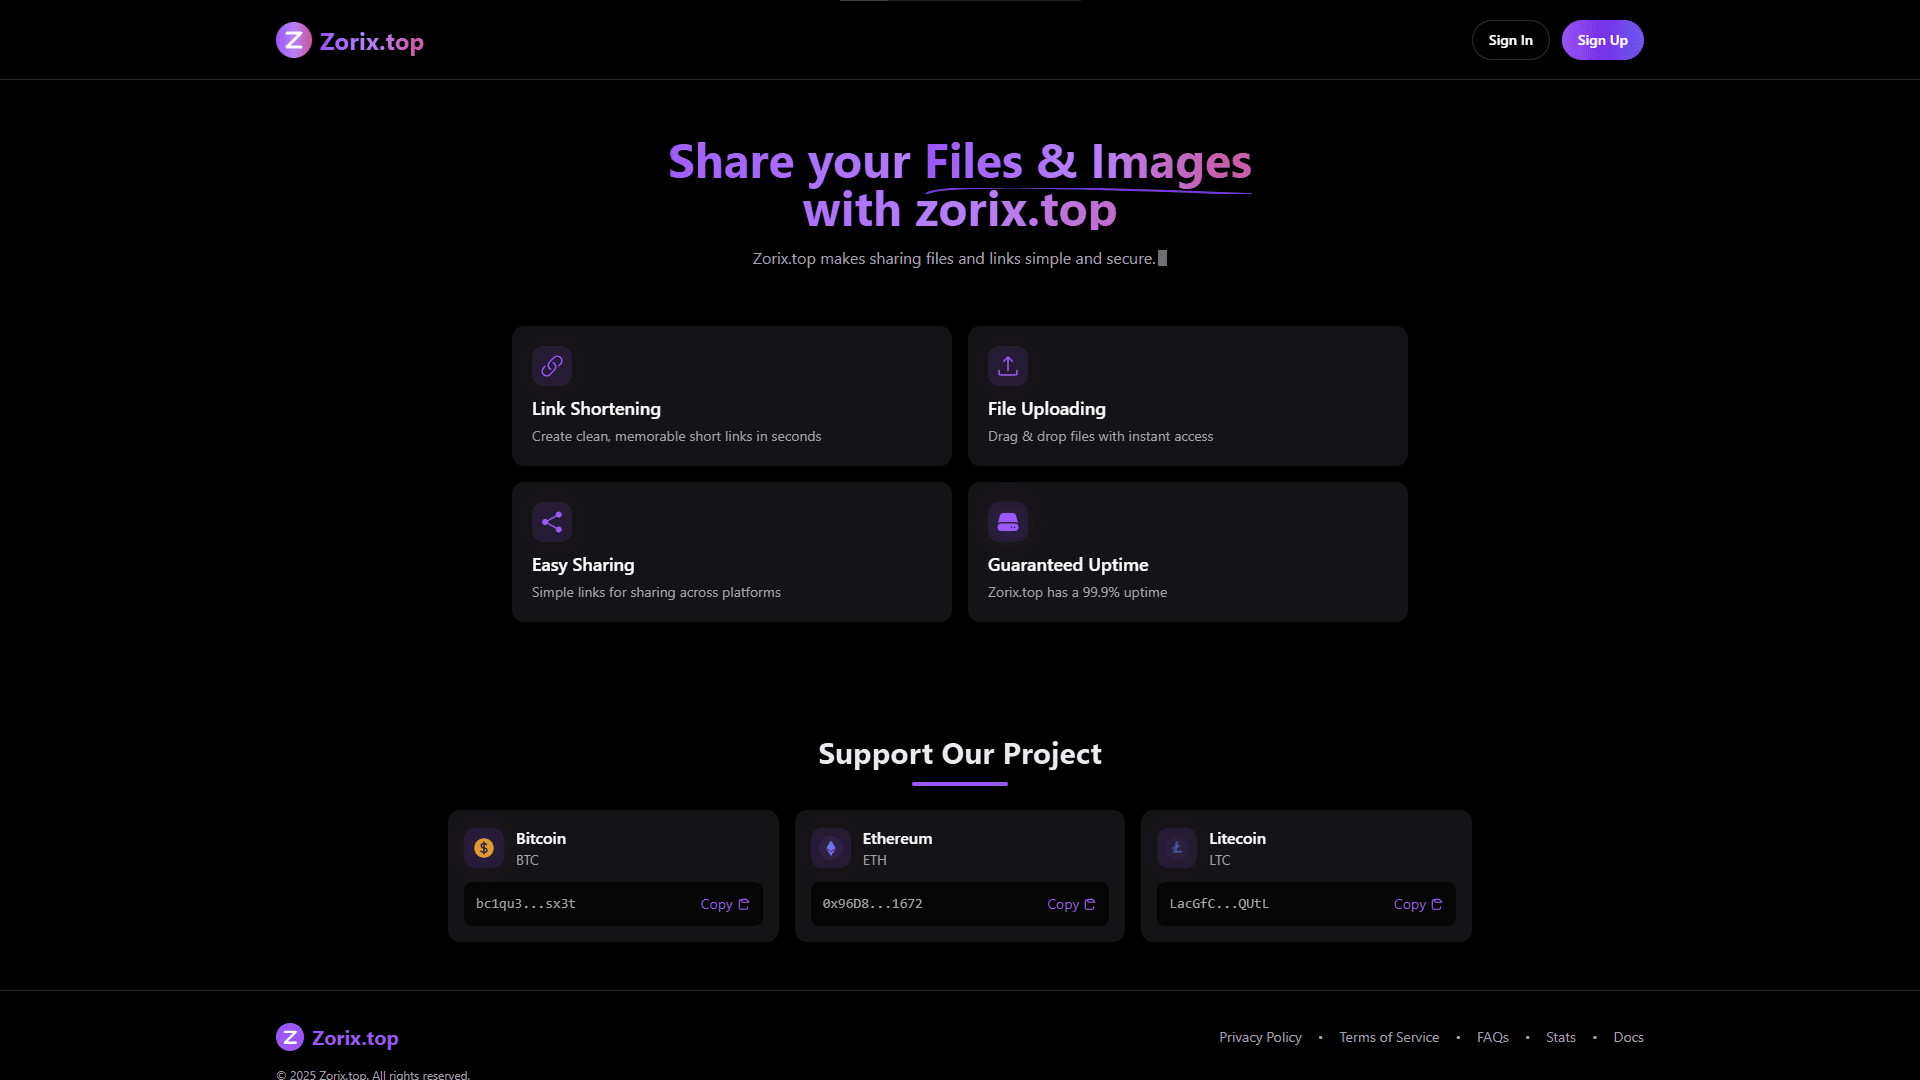Open the Privacy Policy page

[x=1260, y=1037]
